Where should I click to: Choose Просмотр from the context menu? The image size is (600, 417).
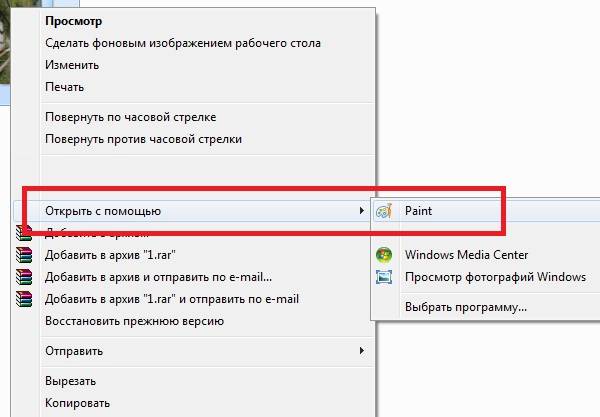pos(73,21)
